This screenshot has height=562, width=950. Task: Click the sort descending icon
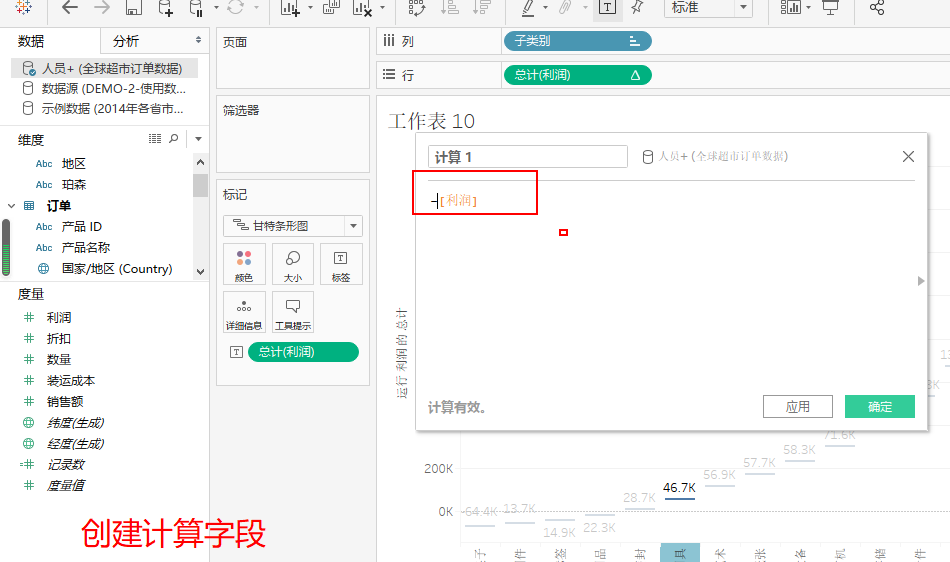click(x=482, y=7)
